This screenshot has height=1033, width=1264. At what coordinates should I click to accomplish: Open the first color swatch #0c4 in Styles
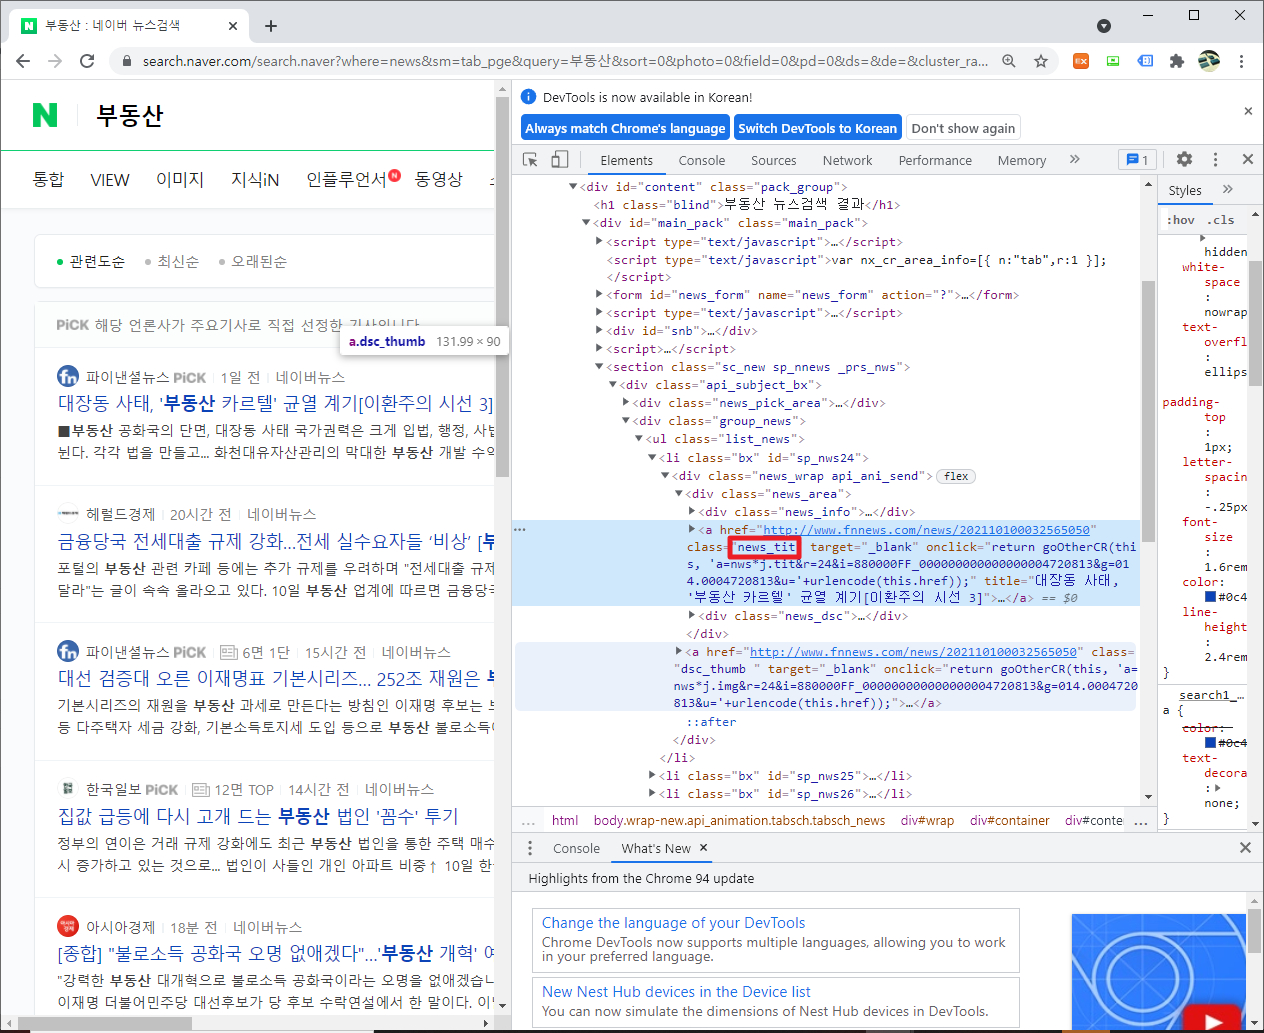point(1210,597)
